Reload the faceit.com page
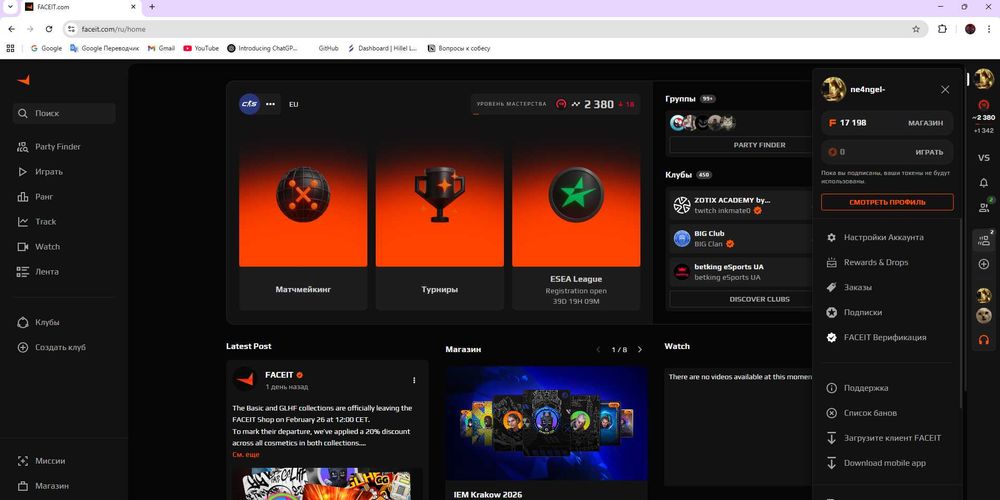Image resolution: width=1000 pixels, height=500 pixels. (x=49, y=29)
